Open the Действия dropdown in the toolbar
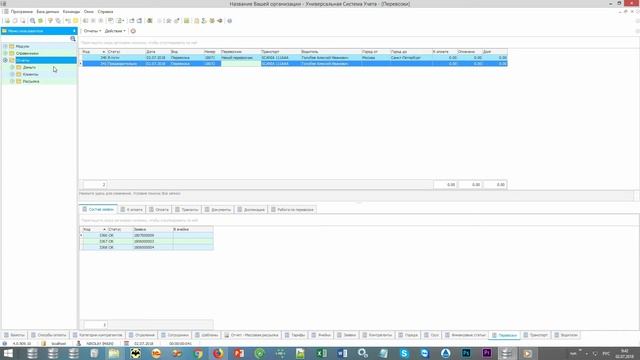Screen dimensions: 640x360 [115, 31]
